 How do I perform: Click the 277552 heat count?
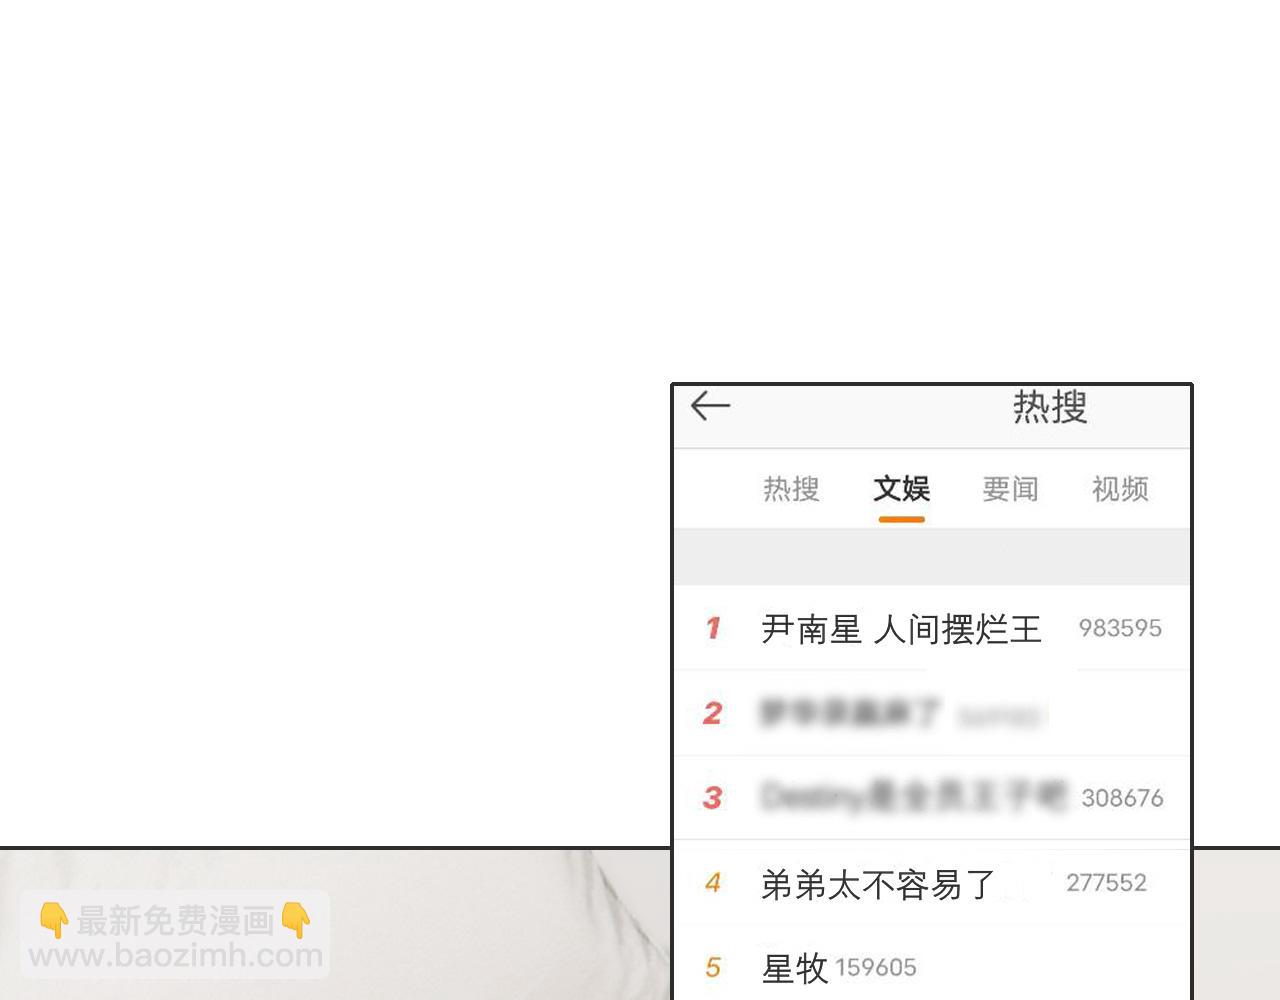coord(1106,883)
